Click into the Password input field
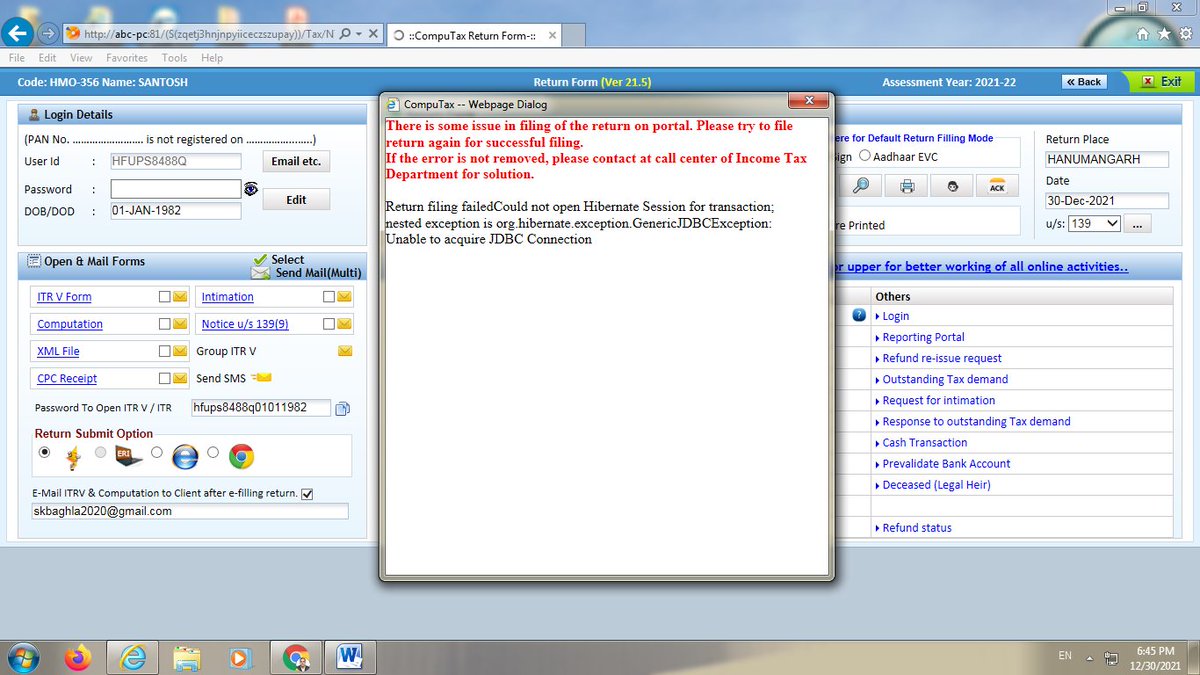The height and width of the screenshot is (675, 1200). (x=175, y=188)
